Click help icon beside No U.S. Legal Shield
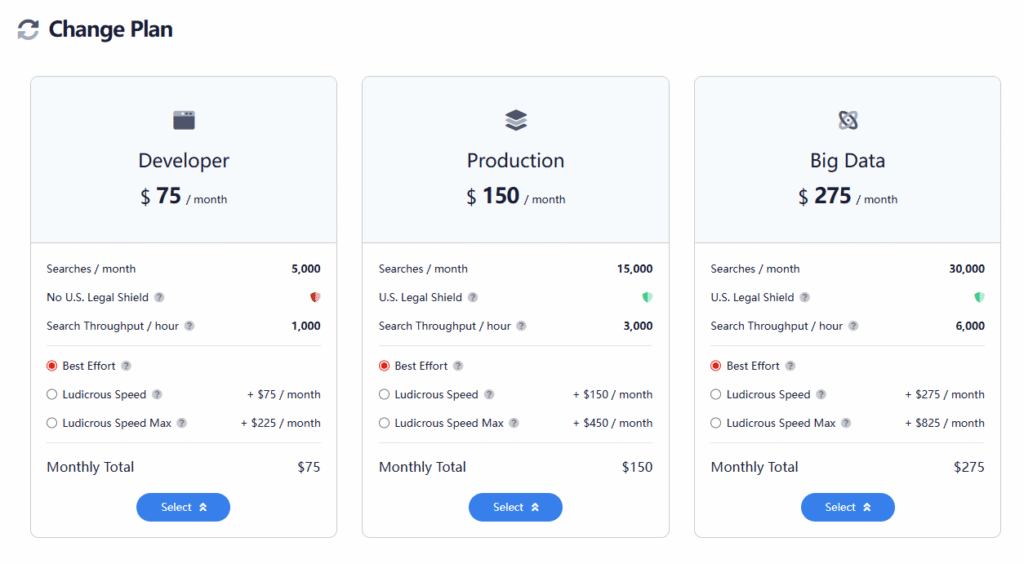Viewport: 1024px width, 564px height. (x=159, y=297)
